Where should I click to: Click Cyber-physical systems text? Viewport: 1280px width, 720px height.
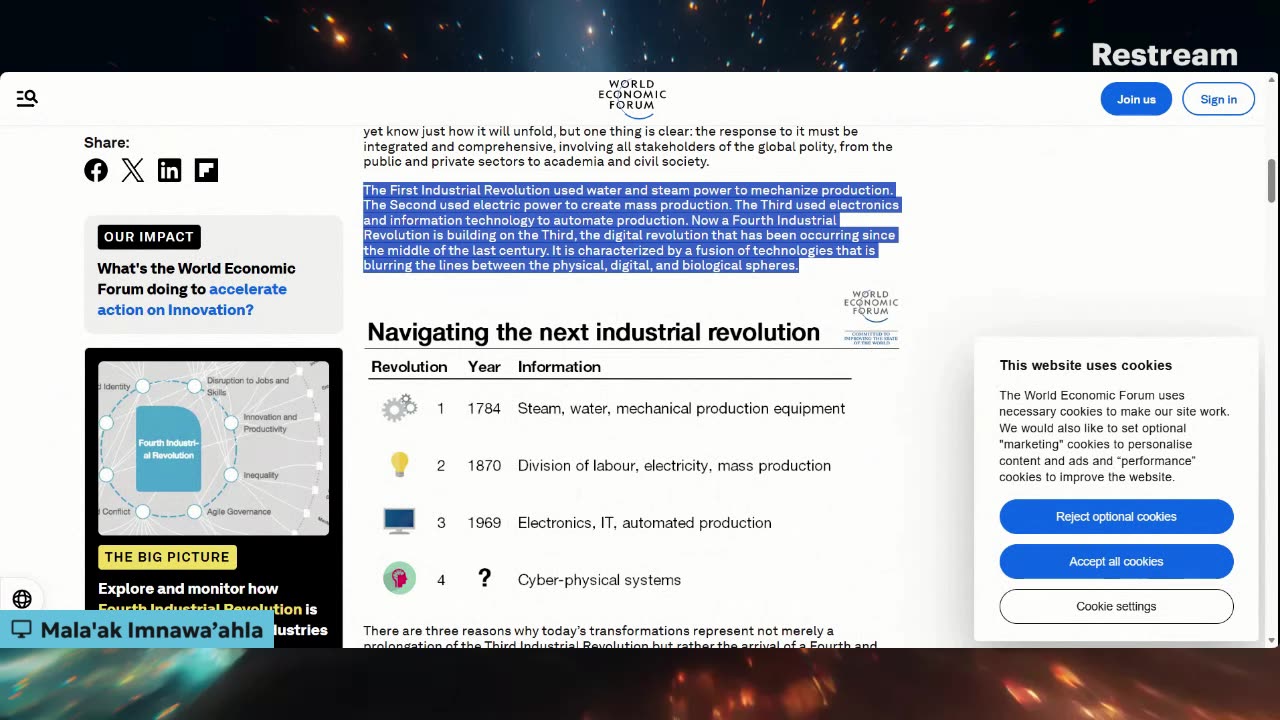[x=599, y=579]
